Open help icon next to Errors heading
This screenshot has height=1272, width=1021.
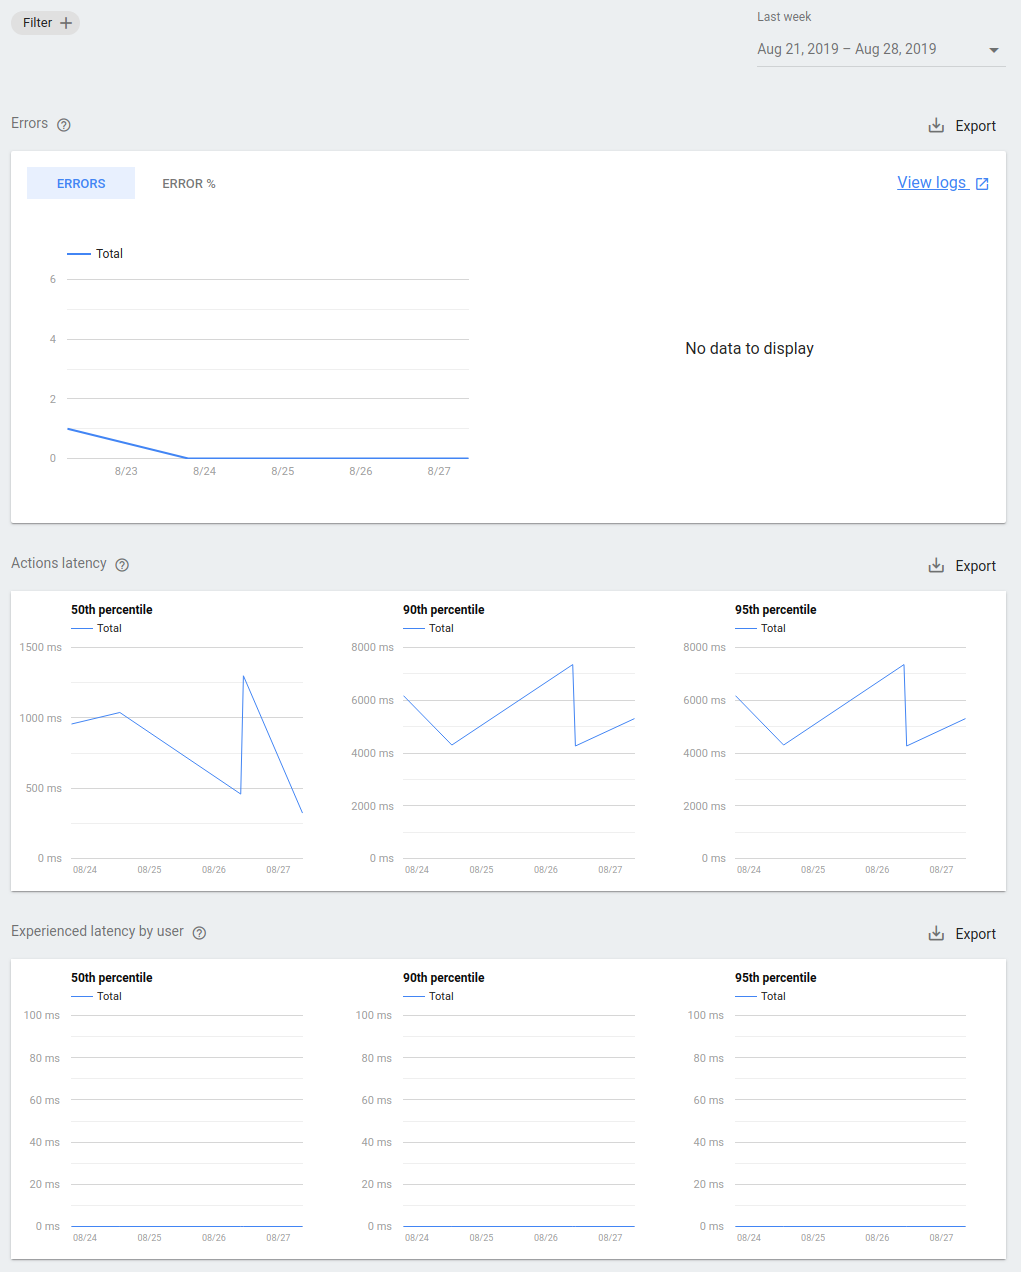pyautogui.click(x=64, y=125)
